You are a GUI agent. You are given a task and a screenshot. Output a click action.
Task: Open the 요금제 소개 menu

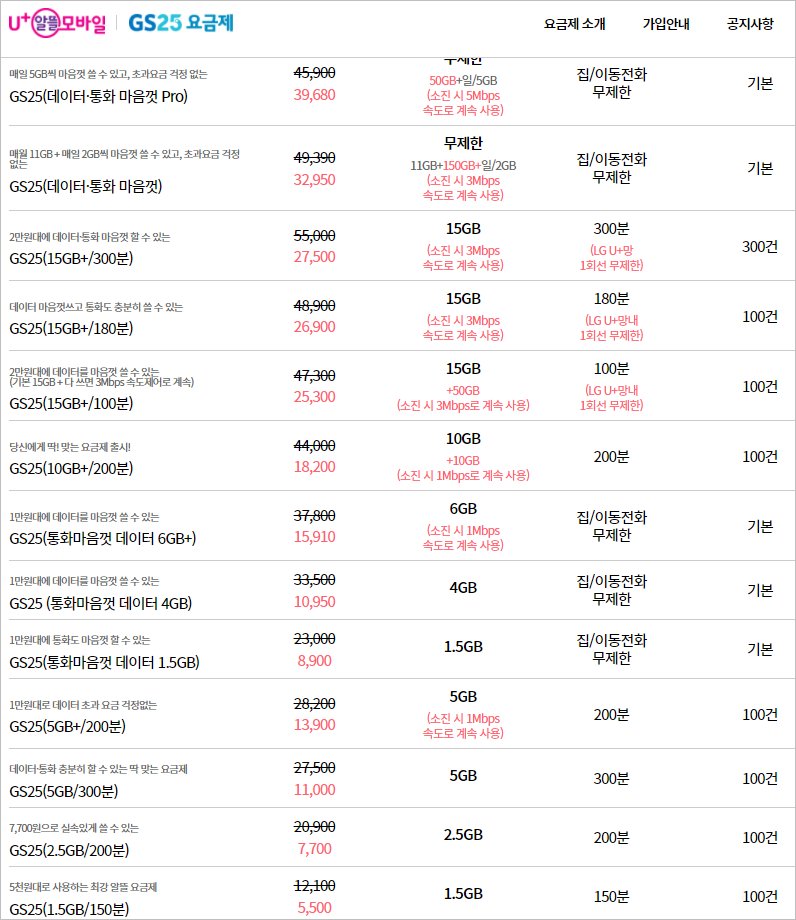click(574, 24)
